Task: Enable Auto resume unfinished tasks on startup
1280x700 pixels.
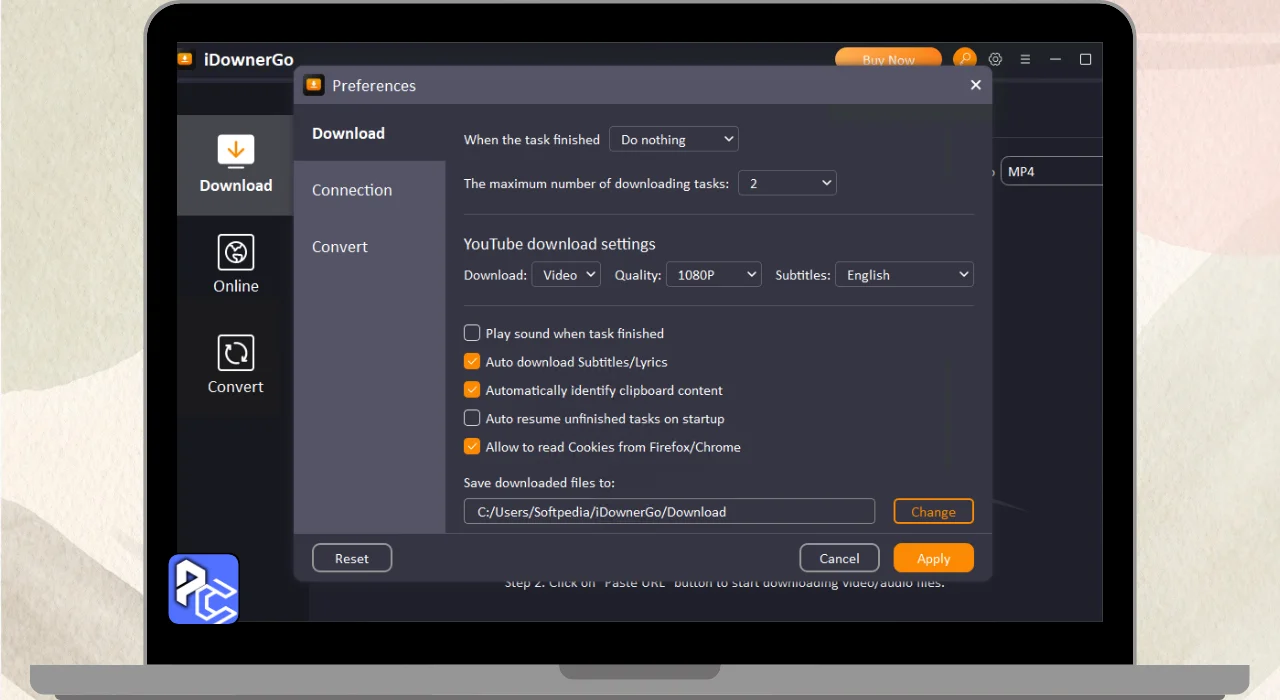Action: point(472,418)
